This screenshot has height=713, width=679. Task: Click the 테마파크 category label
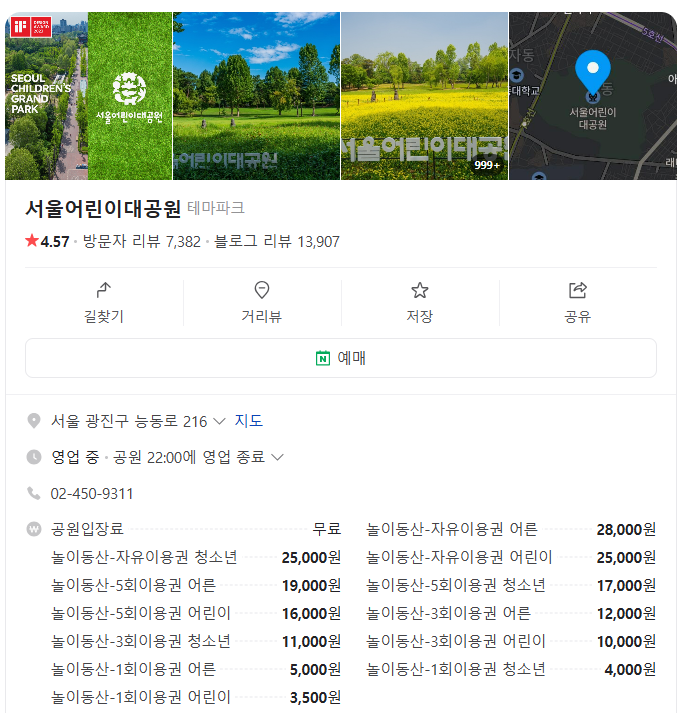click(216, 208)
